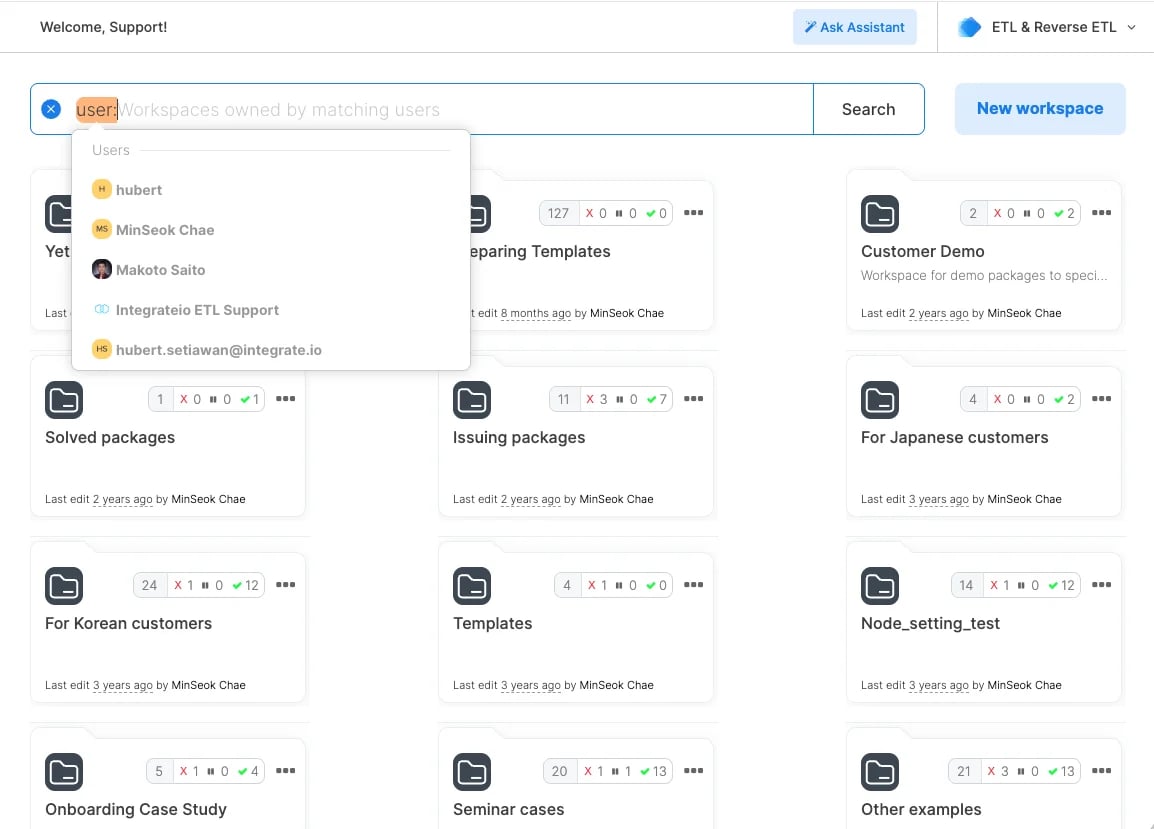Open more options for Solved packages
1154x829 pixels.
[x=286, y=398]
